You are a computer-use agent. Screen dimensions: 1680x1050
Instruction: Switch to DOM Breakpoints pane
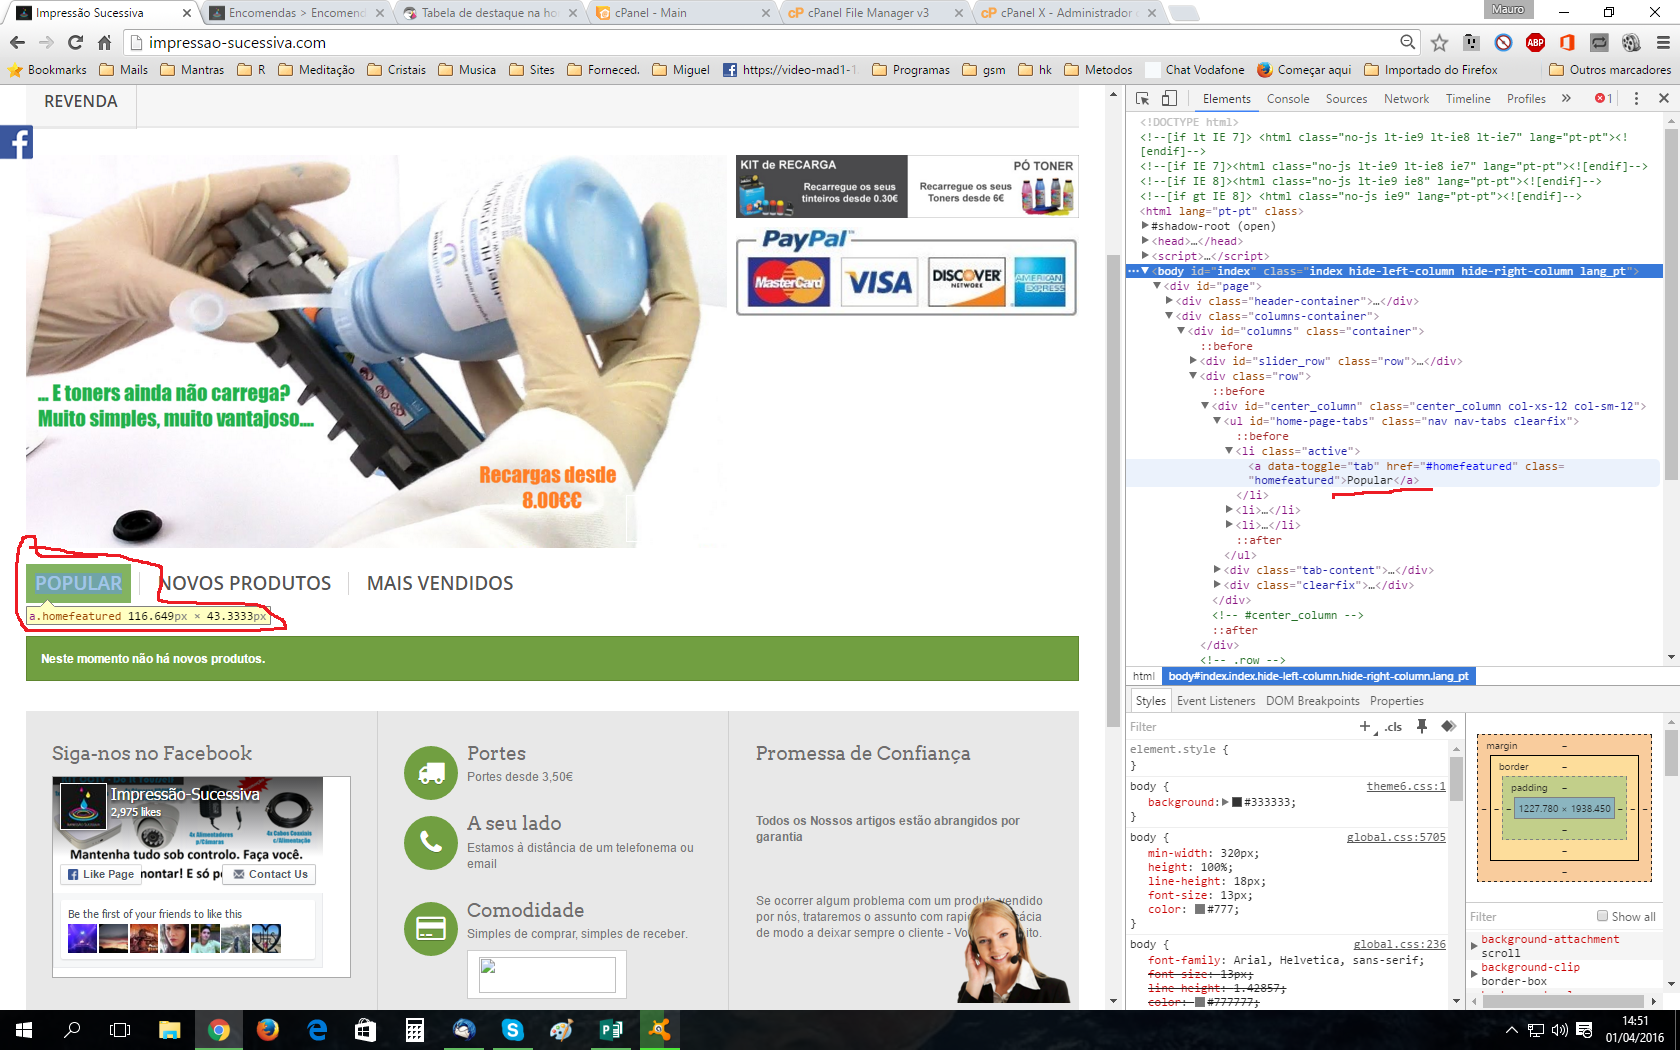point(1313,701)
